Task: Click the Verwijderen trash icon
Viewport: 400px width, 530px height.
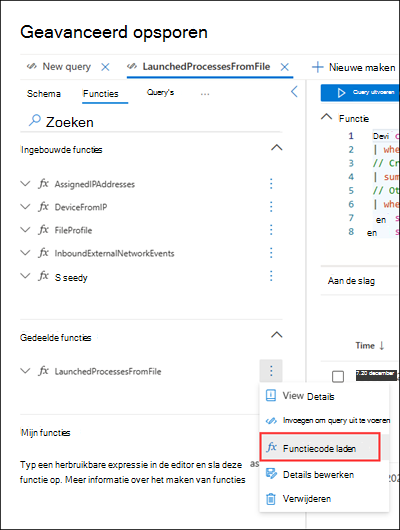Action: tap(271, 499)
